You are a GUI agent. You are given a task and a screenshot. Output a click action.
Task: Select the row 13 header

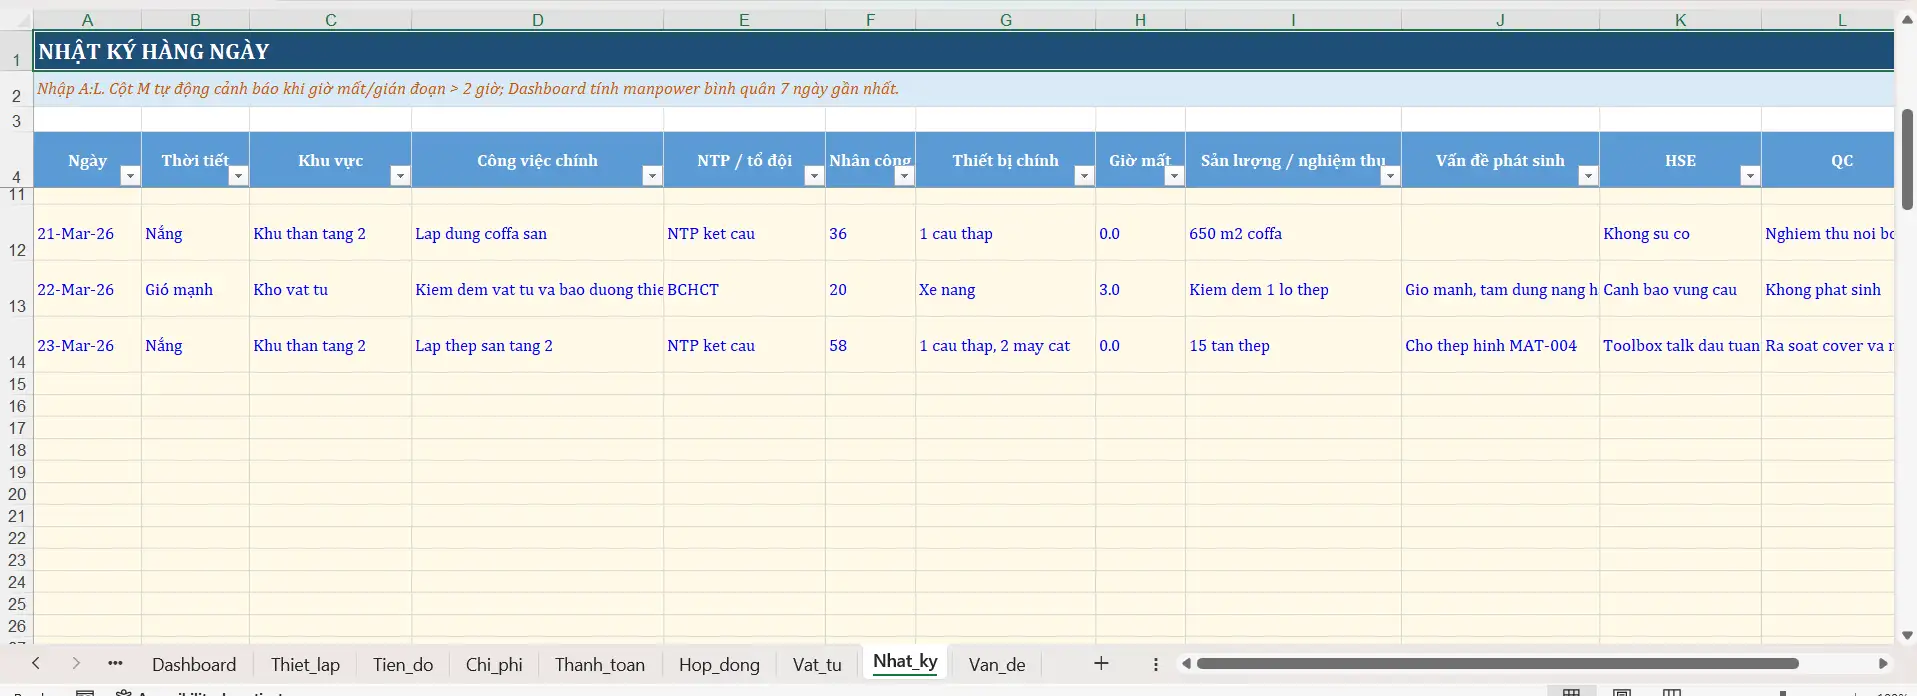[x=17, y=305]
